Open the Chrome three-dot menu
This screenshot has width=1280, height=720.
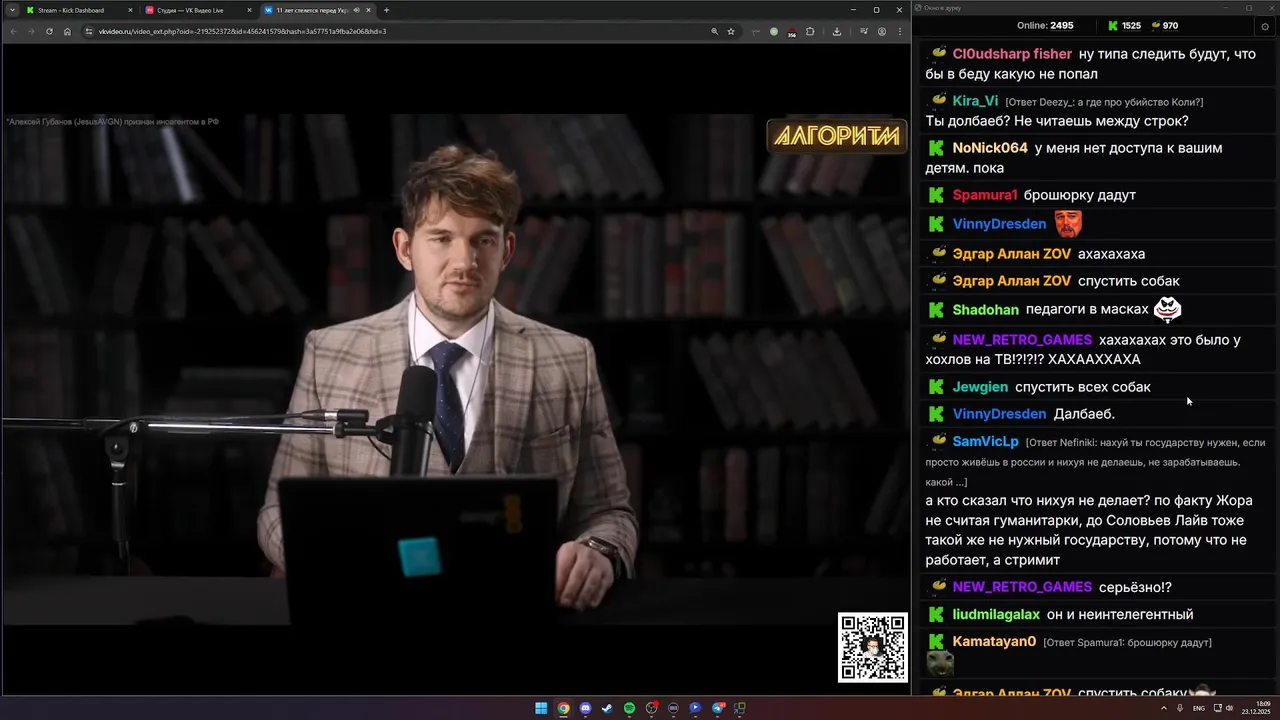900,31
